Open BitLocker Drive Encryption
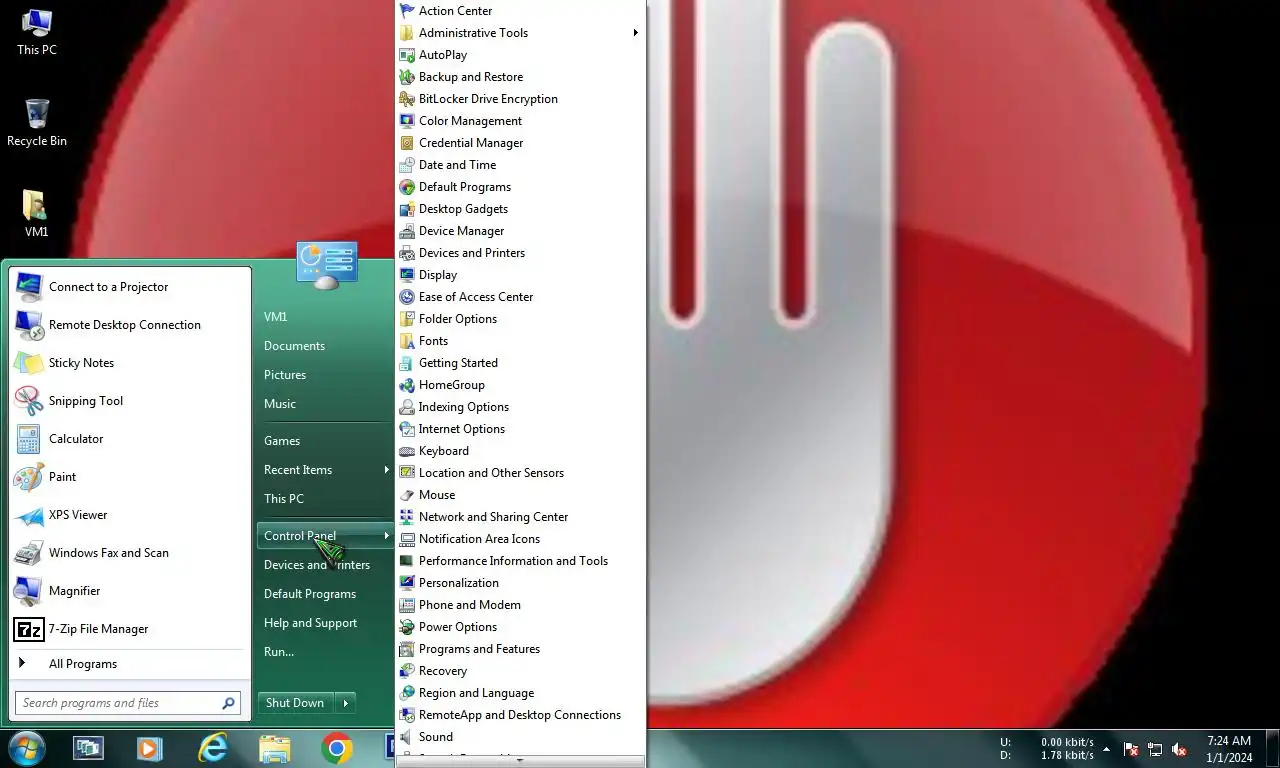1280x768 pixels. (x=520, y=99)
